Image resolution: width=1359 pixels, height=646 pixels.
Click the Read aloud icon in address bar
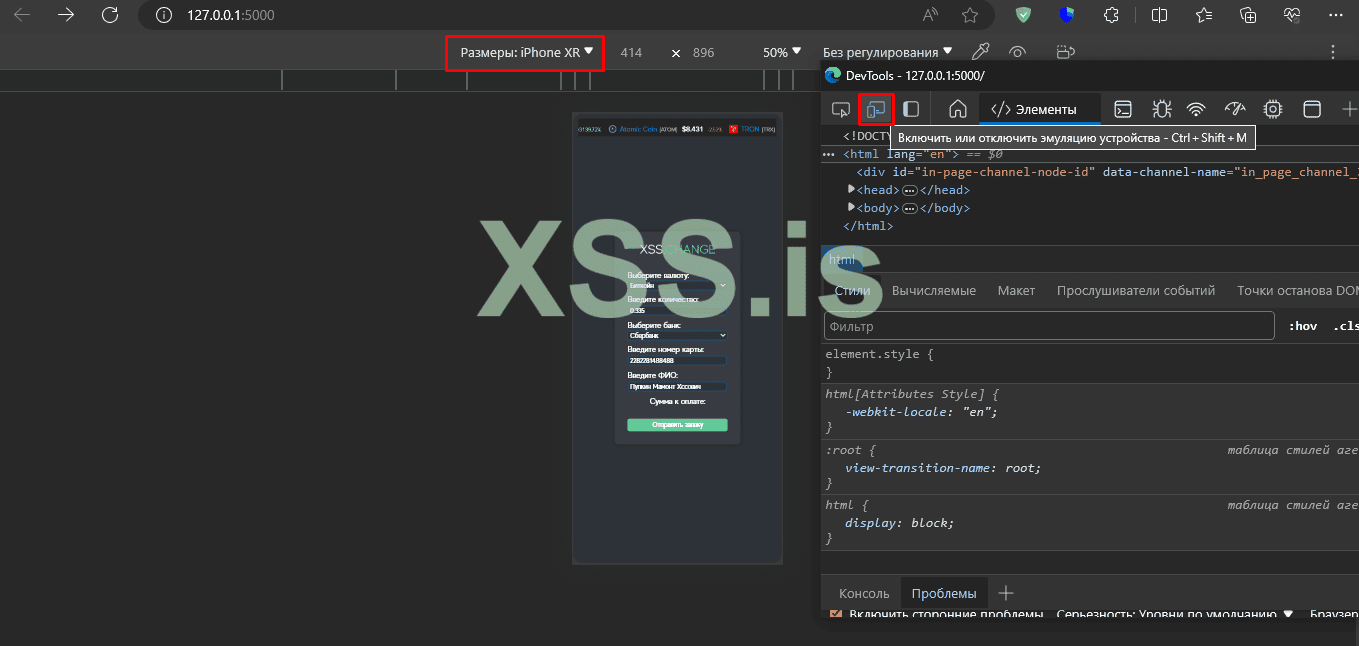pyautogui.click(x=930, y=15)
